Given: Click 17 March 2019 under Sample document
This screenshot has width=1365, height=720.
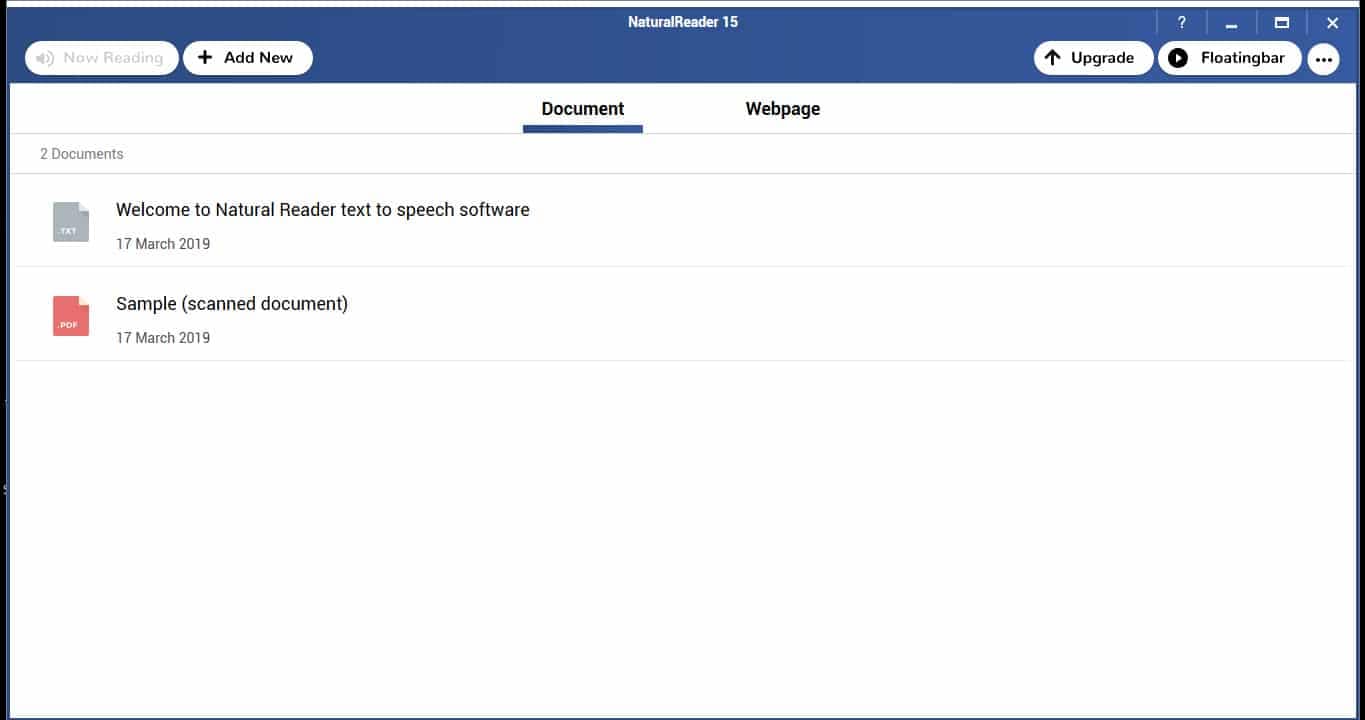Looking at the screenshot, I should tap(163, 338).
